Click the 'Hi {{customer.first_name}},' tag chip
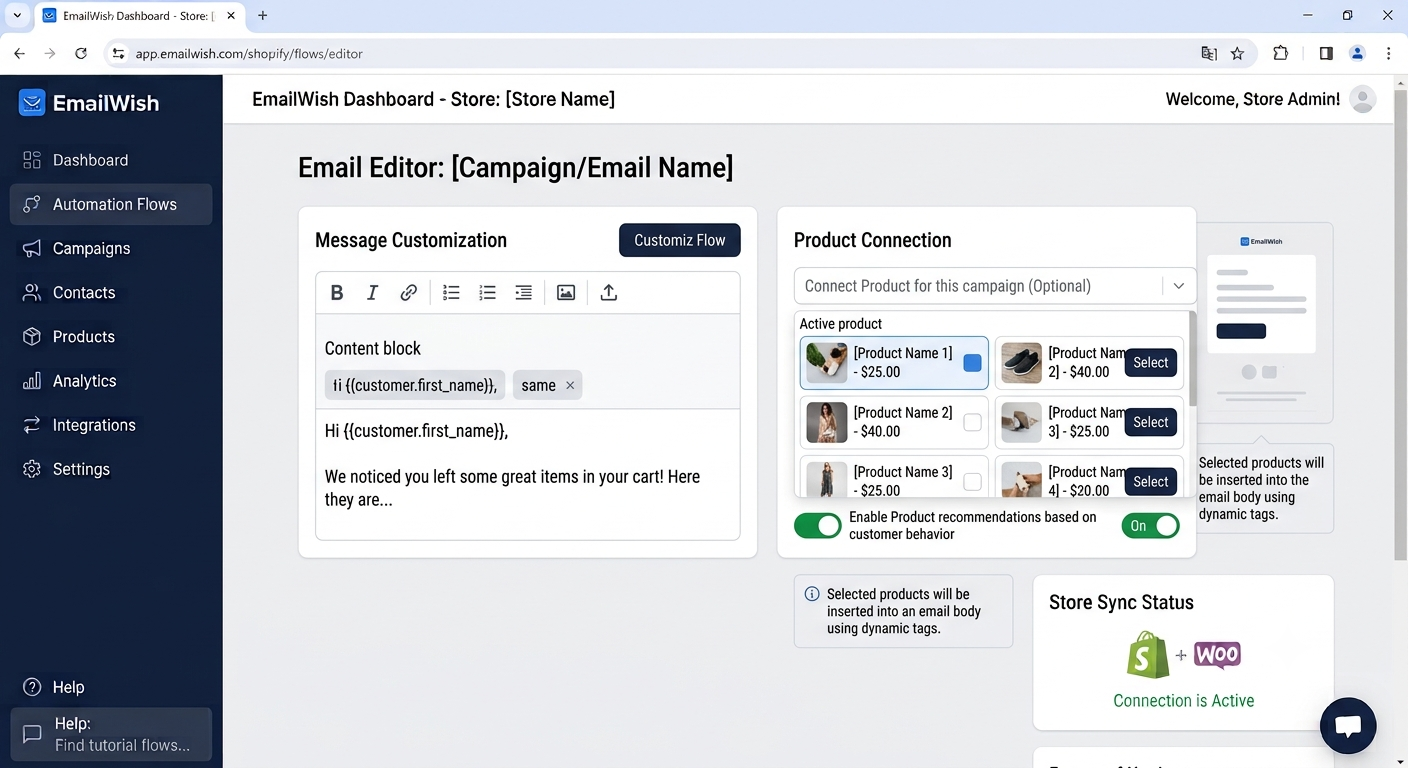Screen dimensions: 1408x768 (415, 386)
